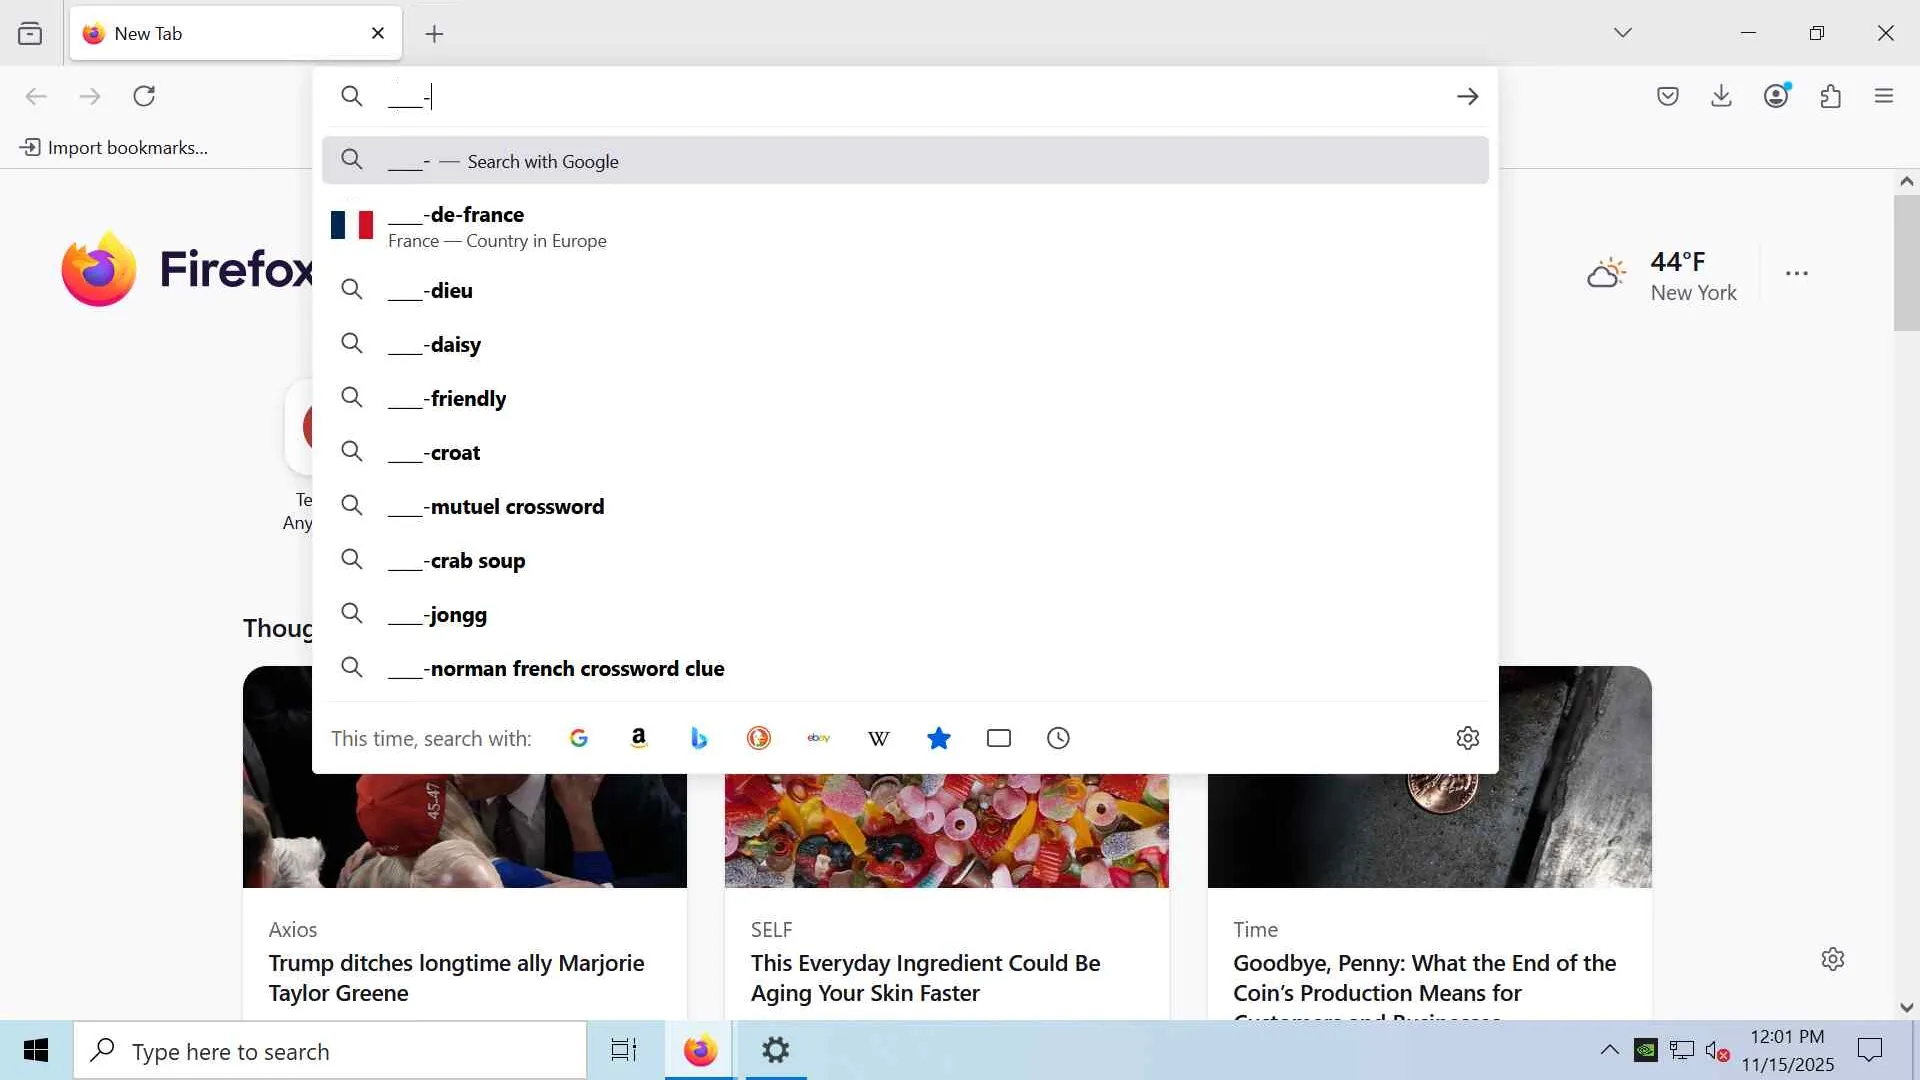Viewport: 1920px width, 1080px height.
Task: Search with Wikipedia icon
Action: coord(878,738)
